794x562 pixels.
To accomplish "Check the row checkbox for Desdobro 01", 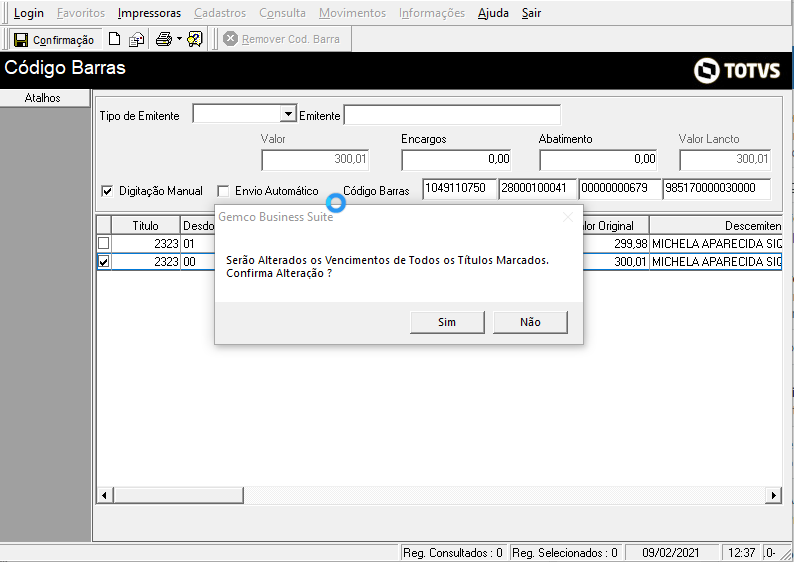I will [x=103, y=244].
